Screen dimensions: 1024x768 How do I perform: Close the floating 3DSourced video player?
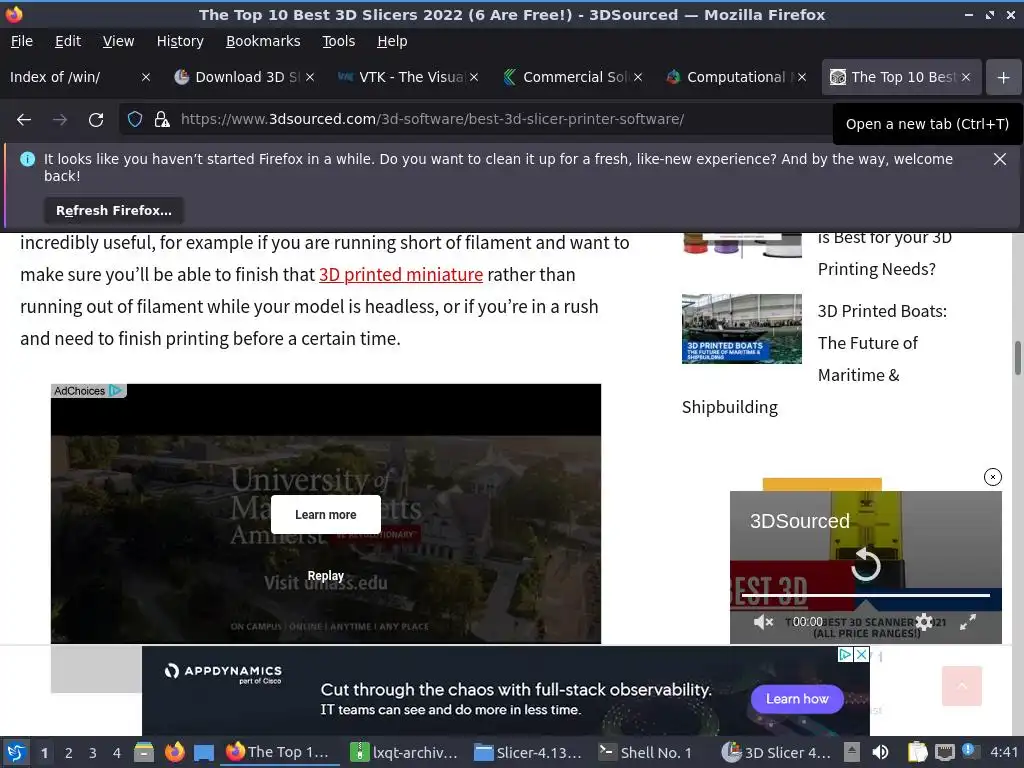[992, 477]
